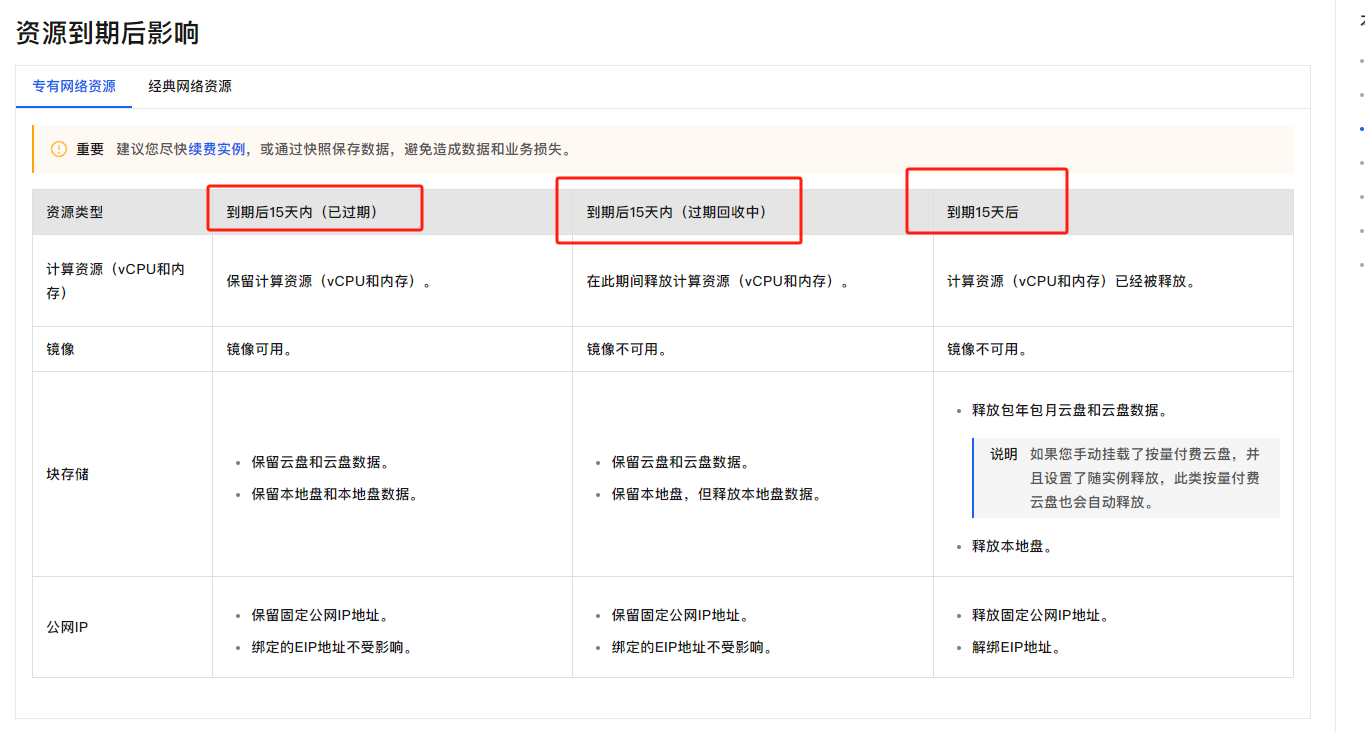Click the orange warning icon beside 重要
Viewport: 1365px width, 732px height.
[x=59, y=149]
